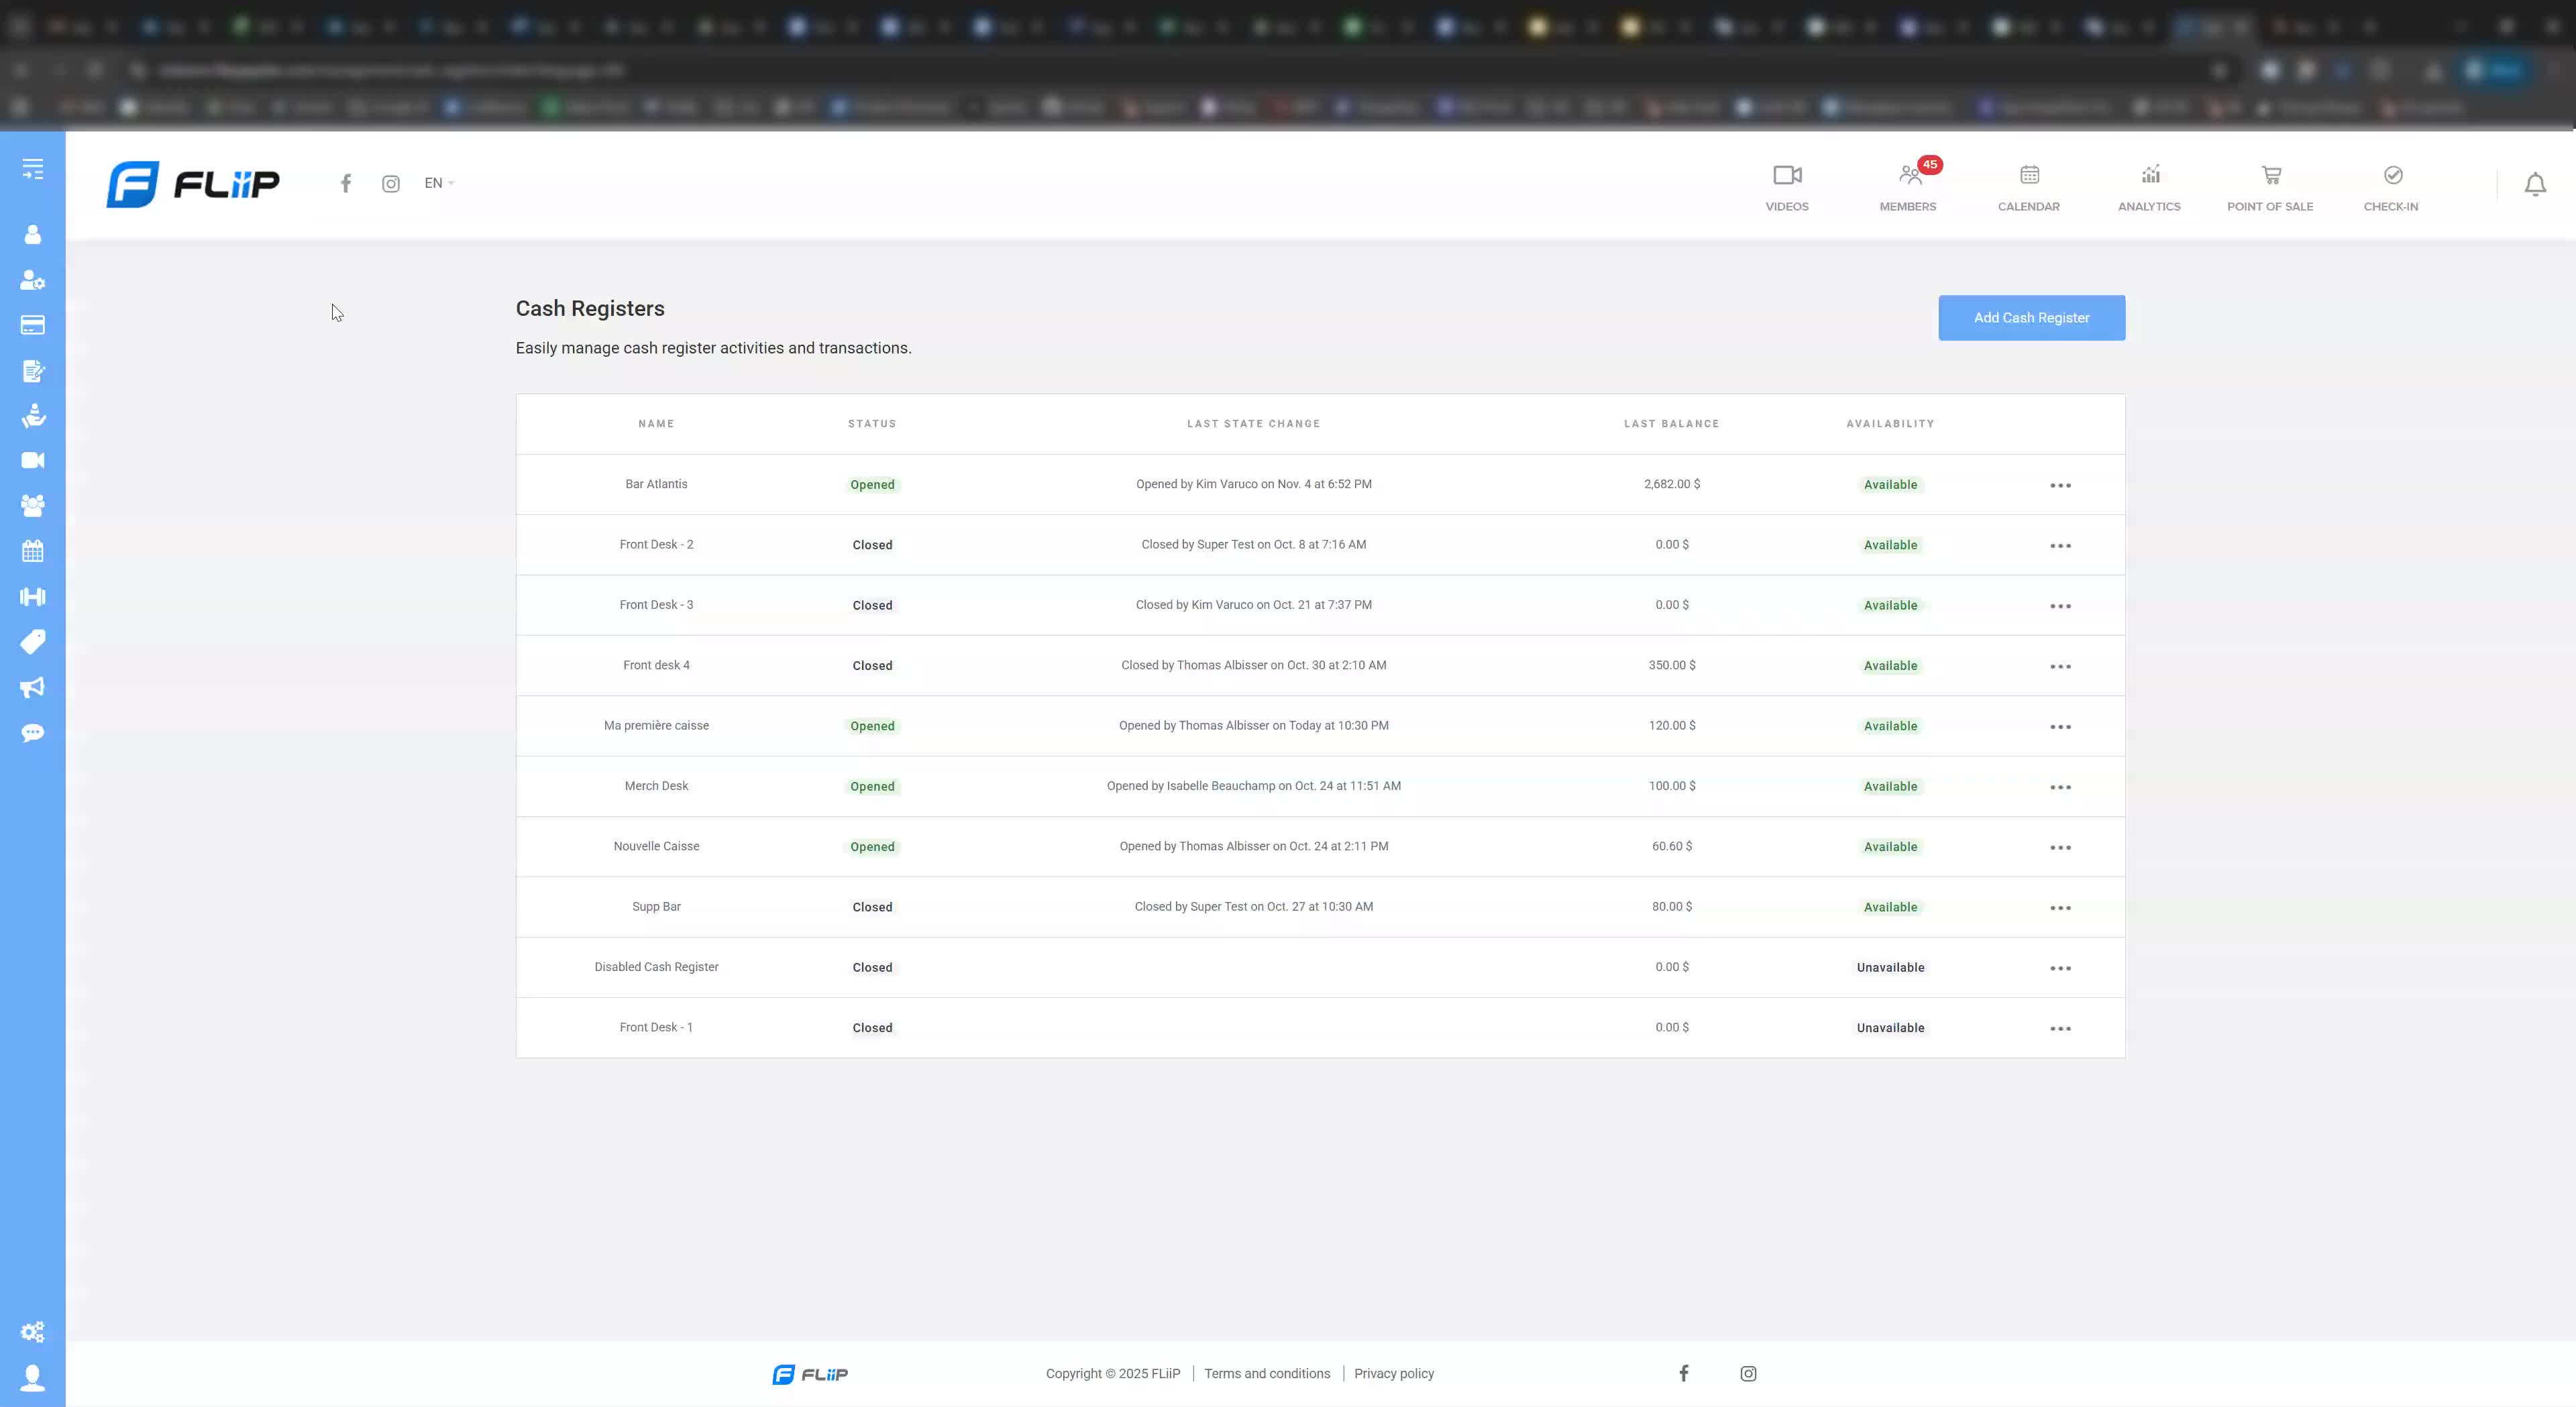Click the chat bubble sidebar icon
This screenshot has width=2576, height=1407.
(x=33, y=733)
